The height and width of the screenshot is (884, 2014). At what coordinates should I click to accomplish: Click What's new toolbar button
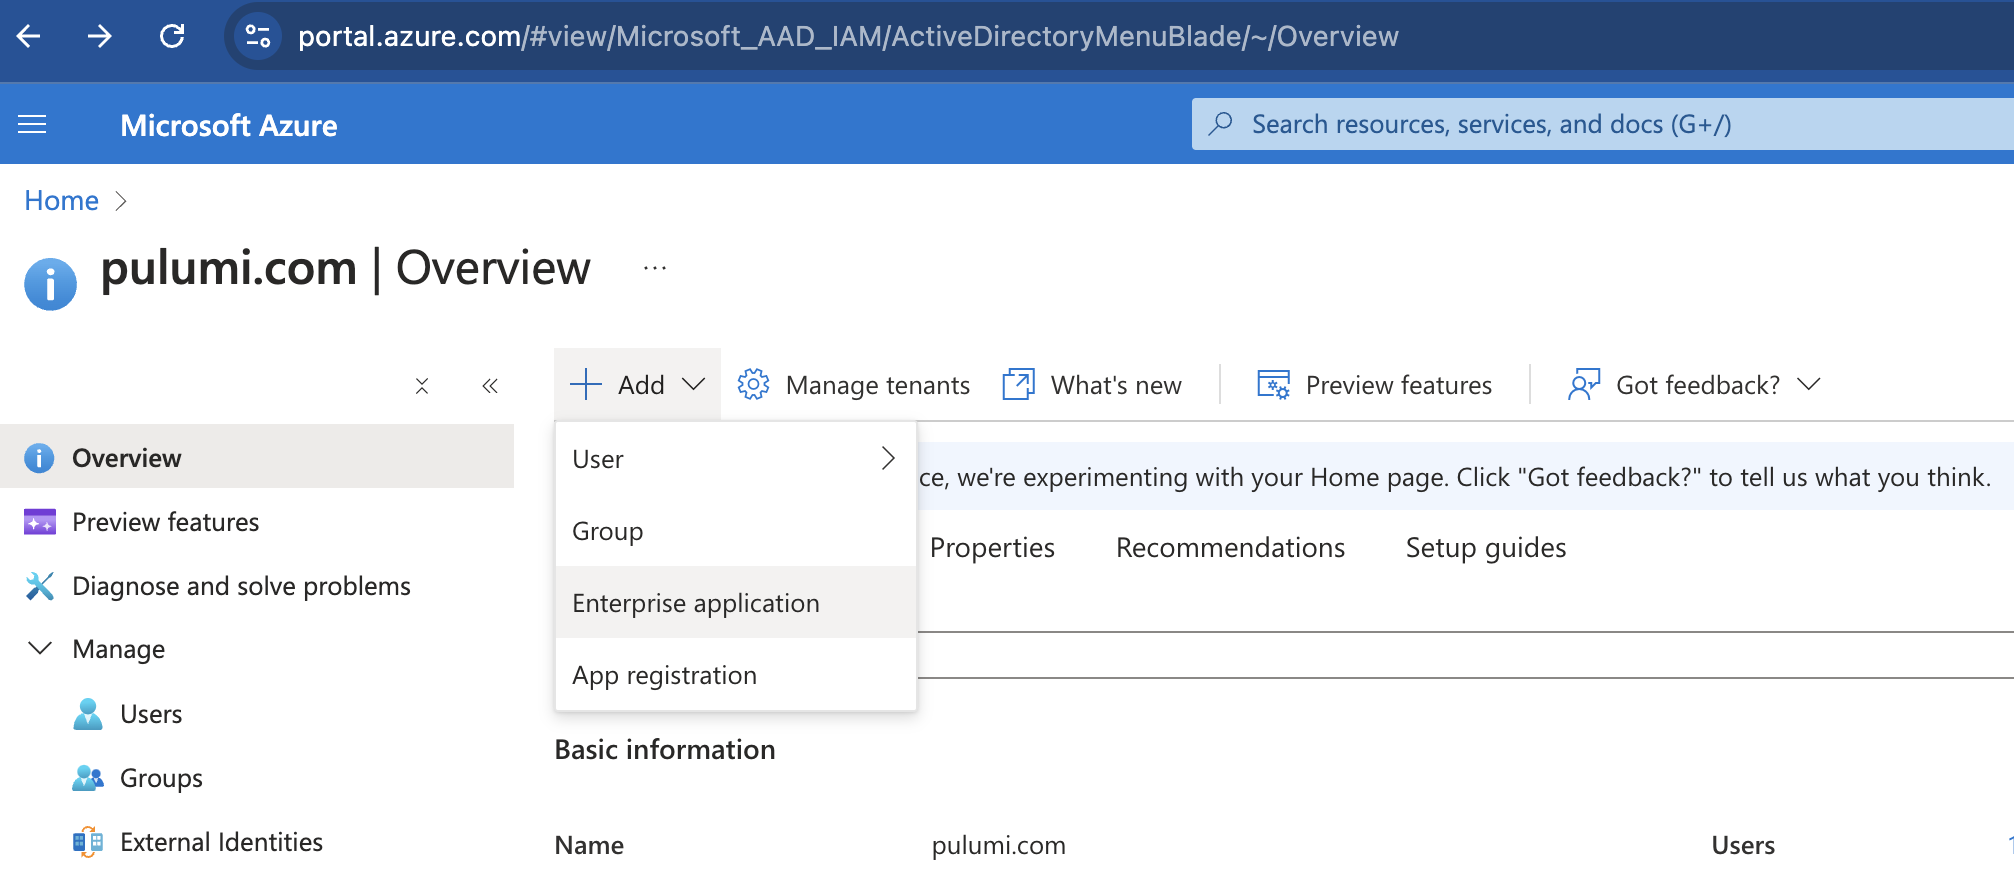[1092, 385]
